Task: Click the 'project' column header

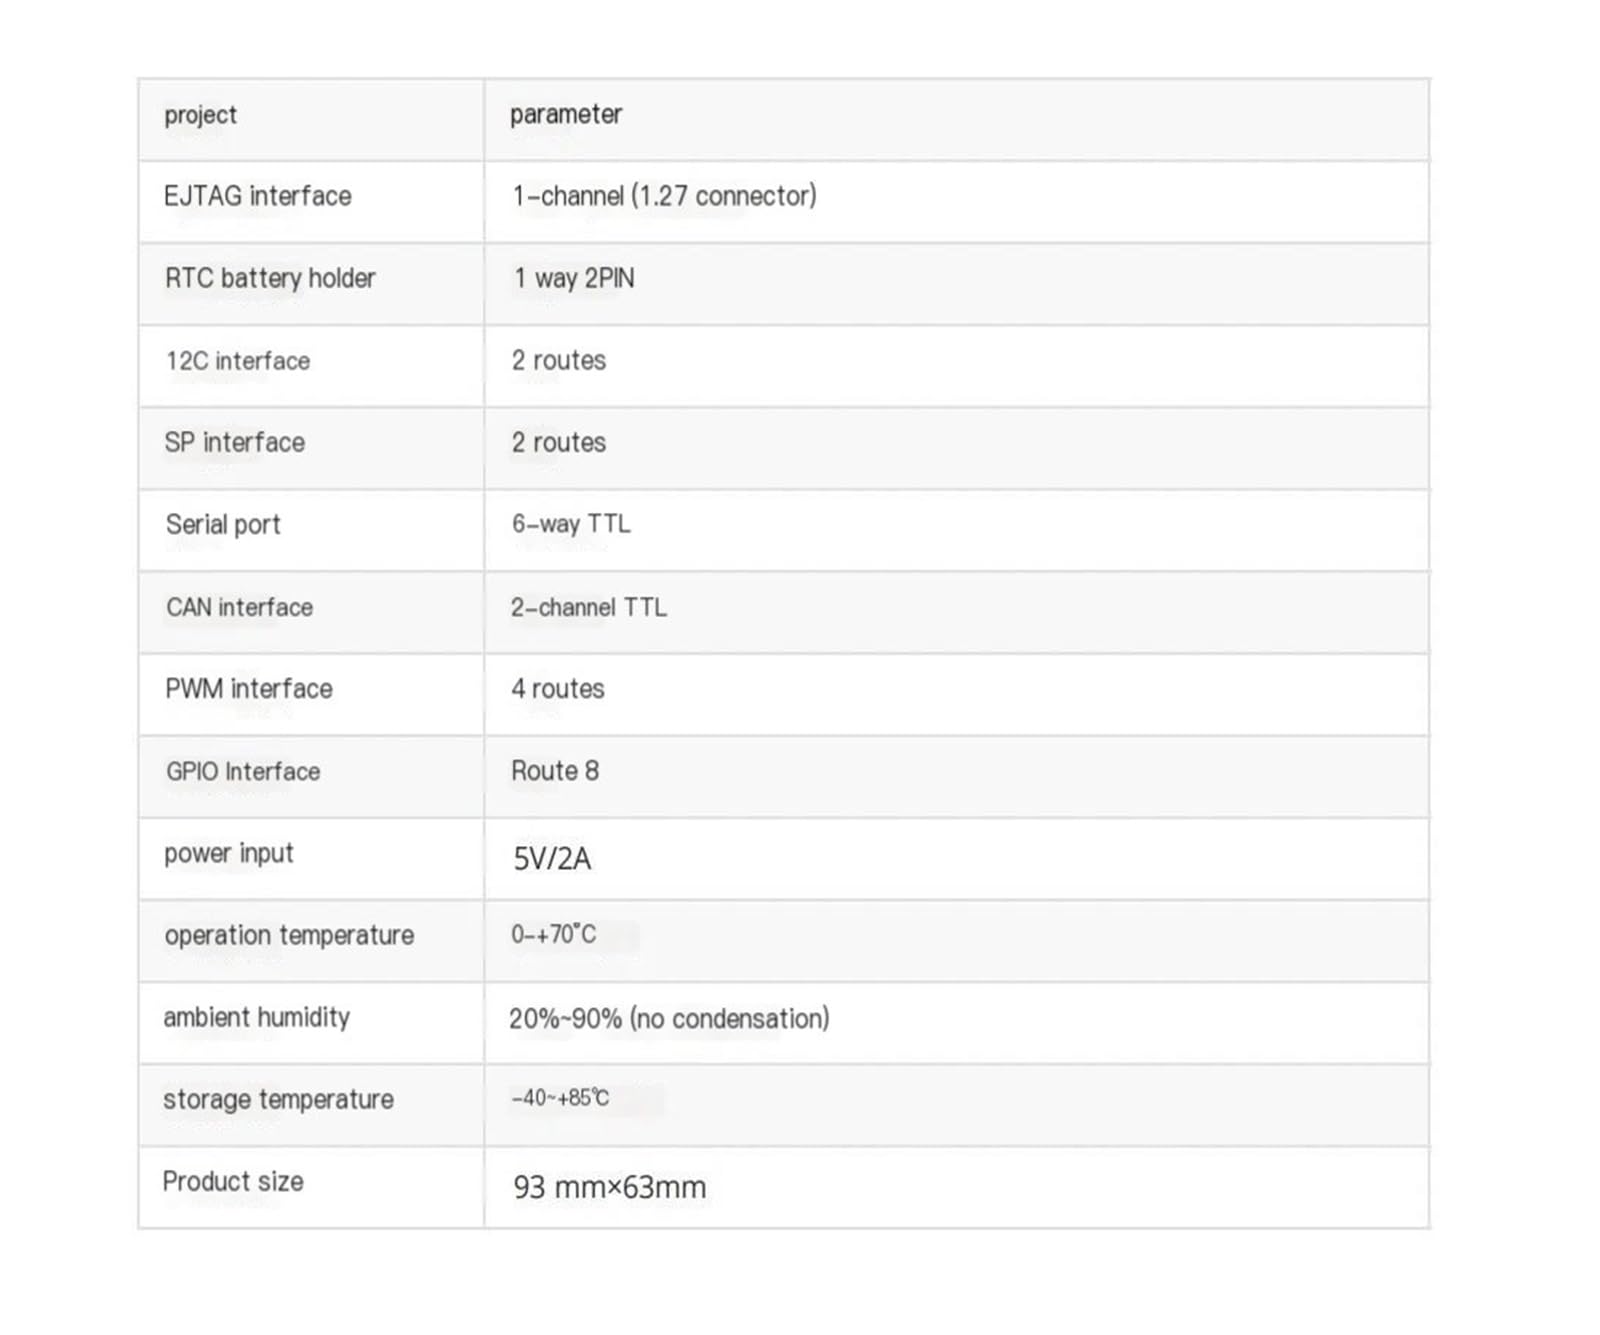Action: 200,115
